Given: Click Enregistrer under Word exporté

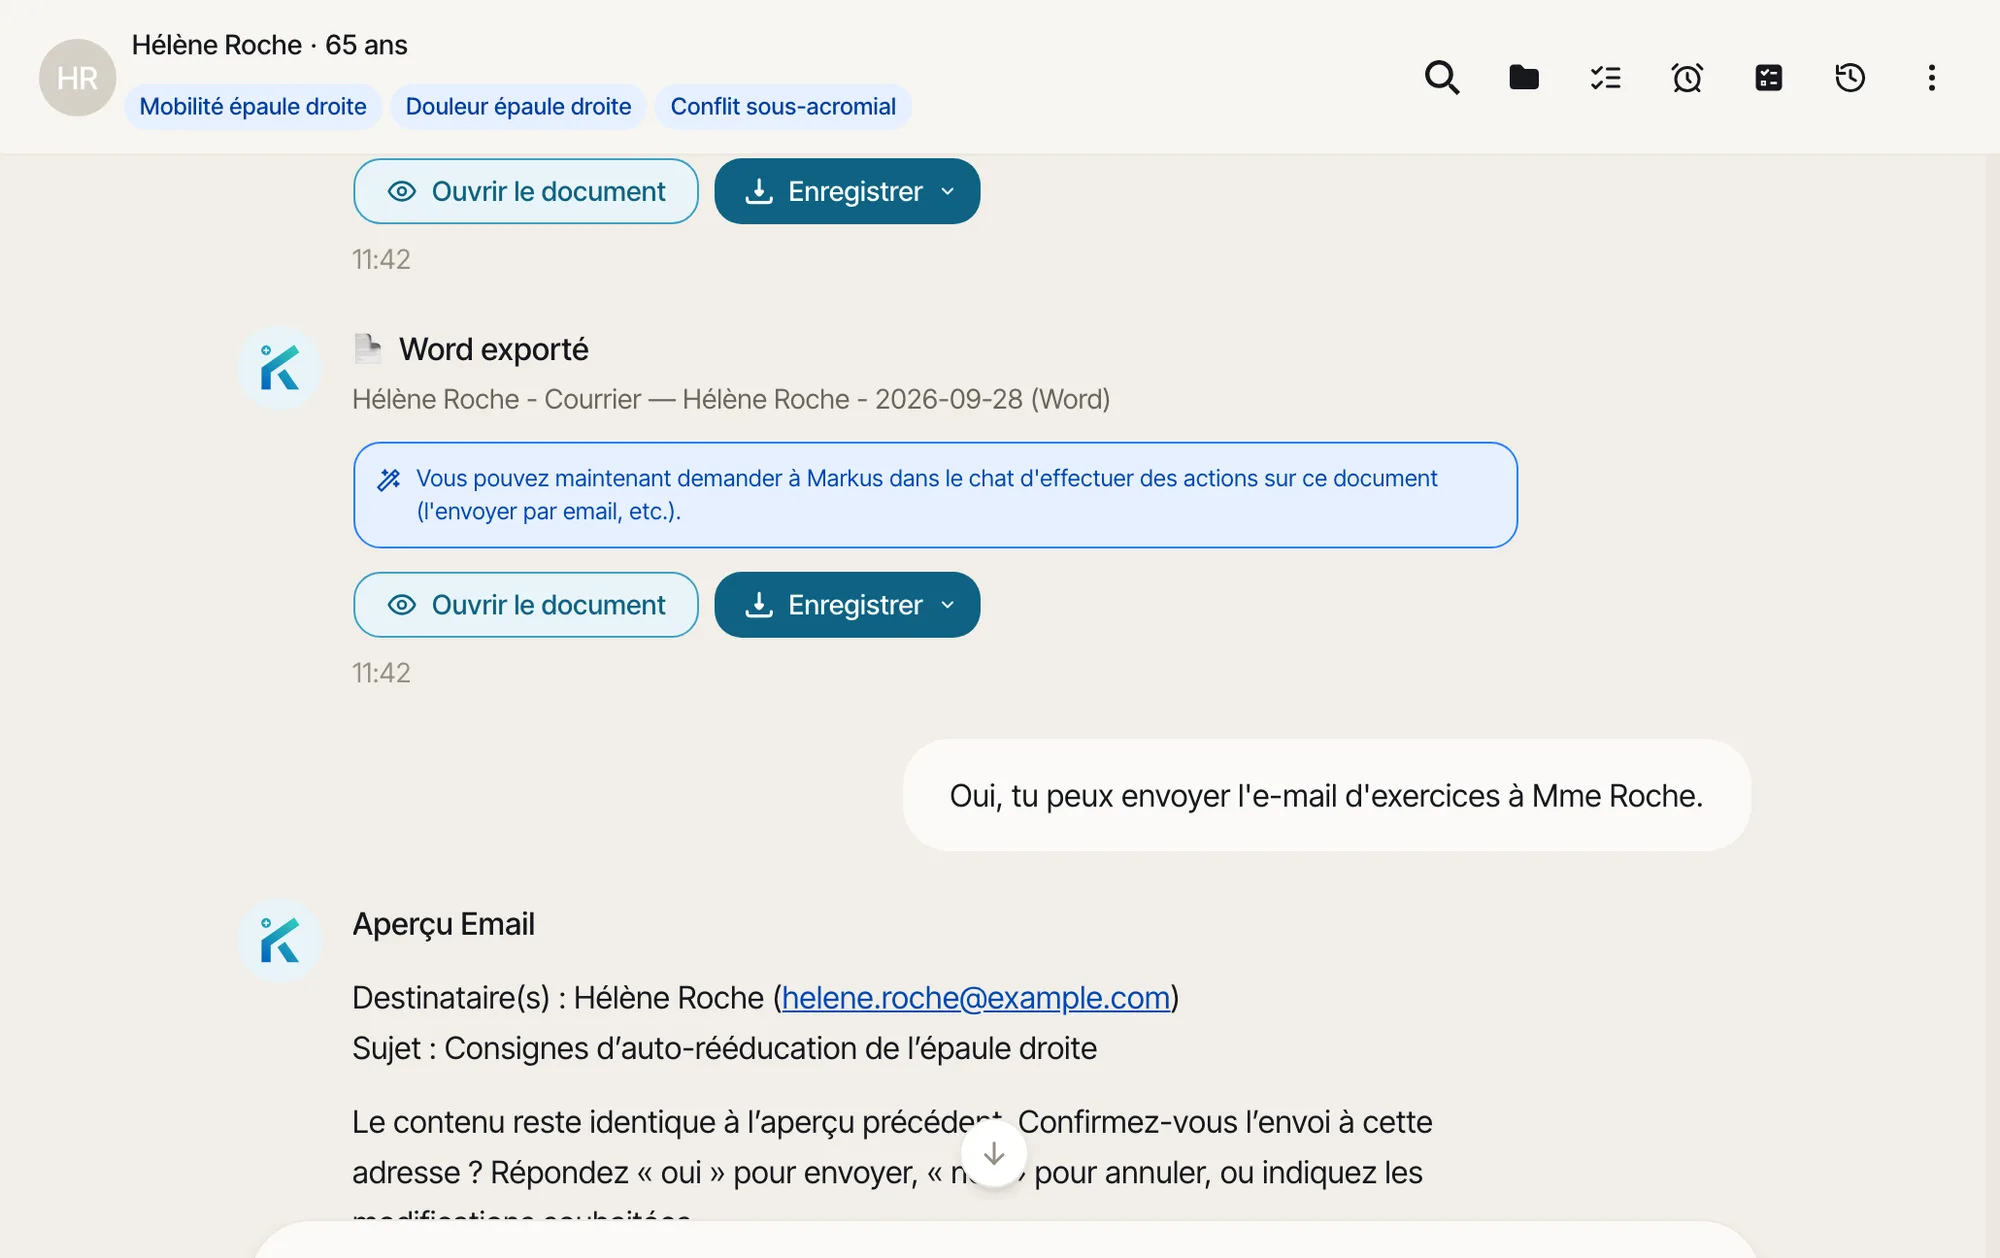Looking at the screenshot, I should (847, 605).
